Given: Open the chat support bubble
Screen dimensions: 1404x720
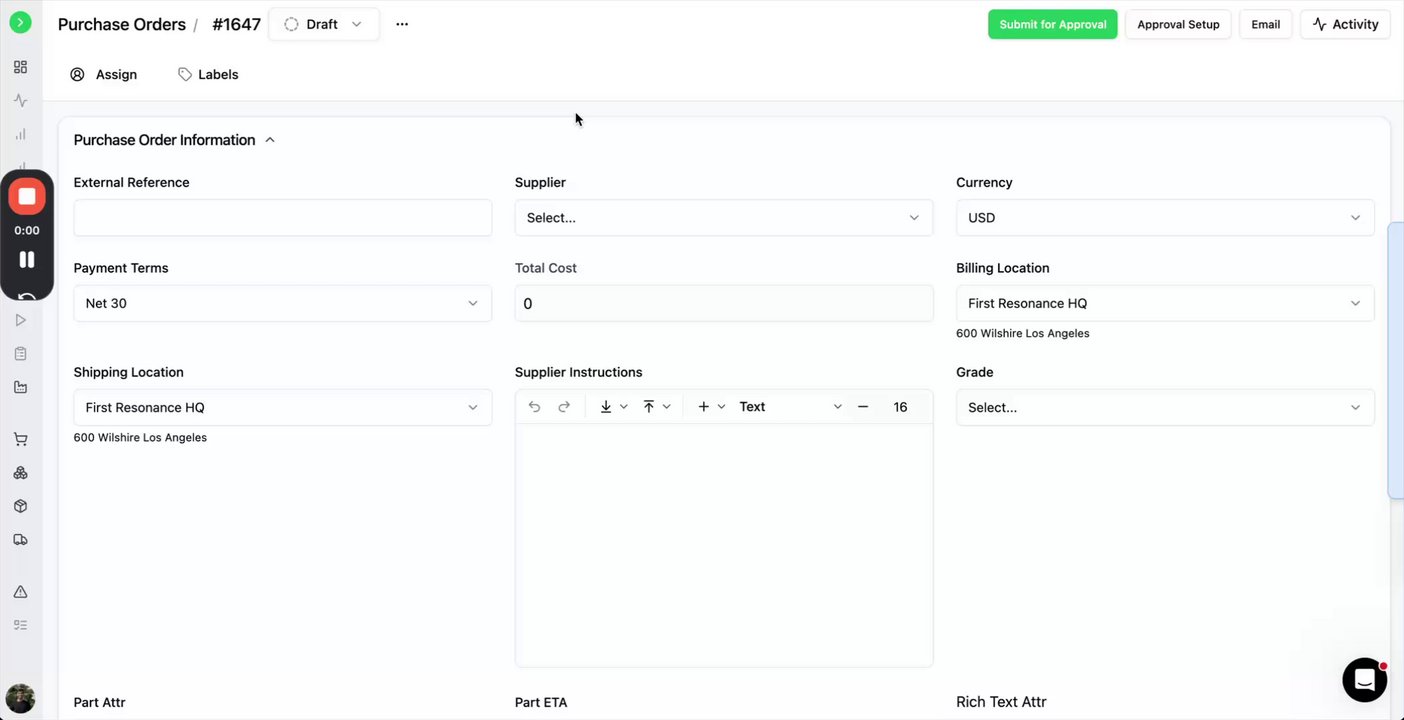Looking at the screenshot, I should point(1364,680).
